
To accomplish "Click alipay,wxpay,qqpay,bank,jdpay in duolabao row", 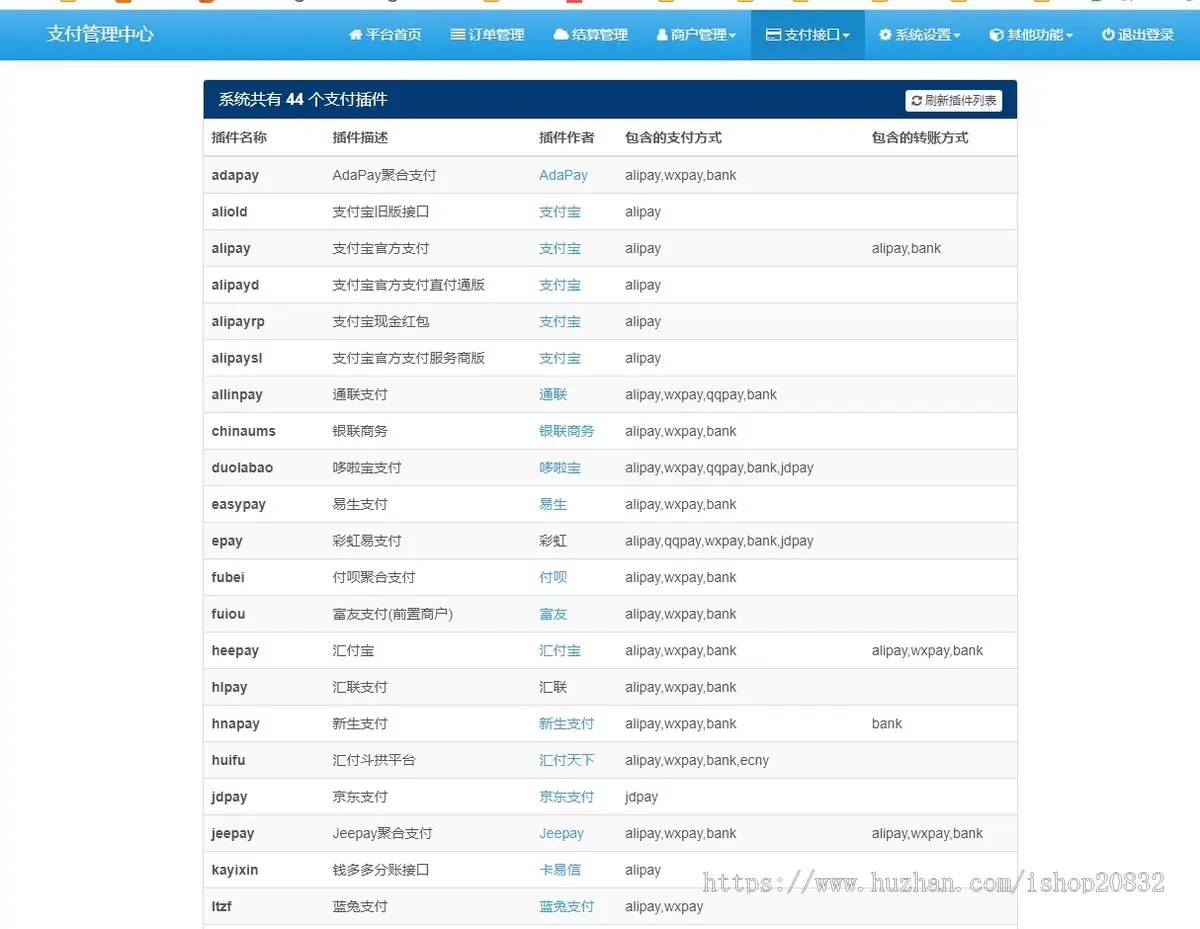I will click(x=719, y=468).
